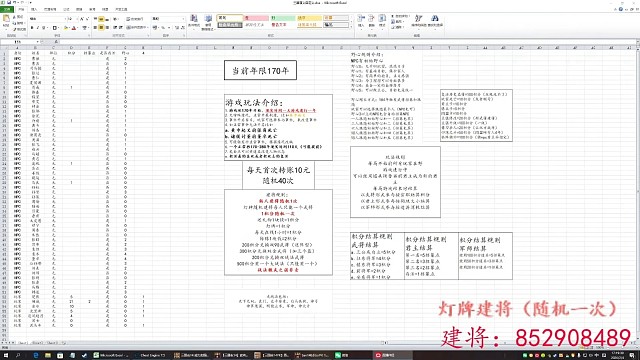Toggle Bottom Align vertical alignment
This screenshot has width=640, height=360.
coord(107,19)
